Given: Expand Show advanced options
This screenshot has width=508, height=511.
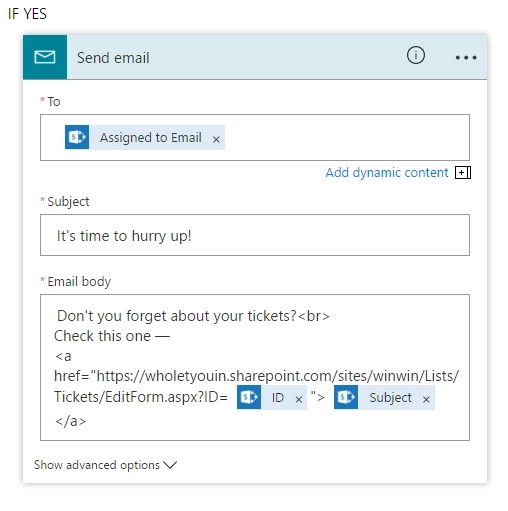Looking at the screenshot, I should point(105,465).
